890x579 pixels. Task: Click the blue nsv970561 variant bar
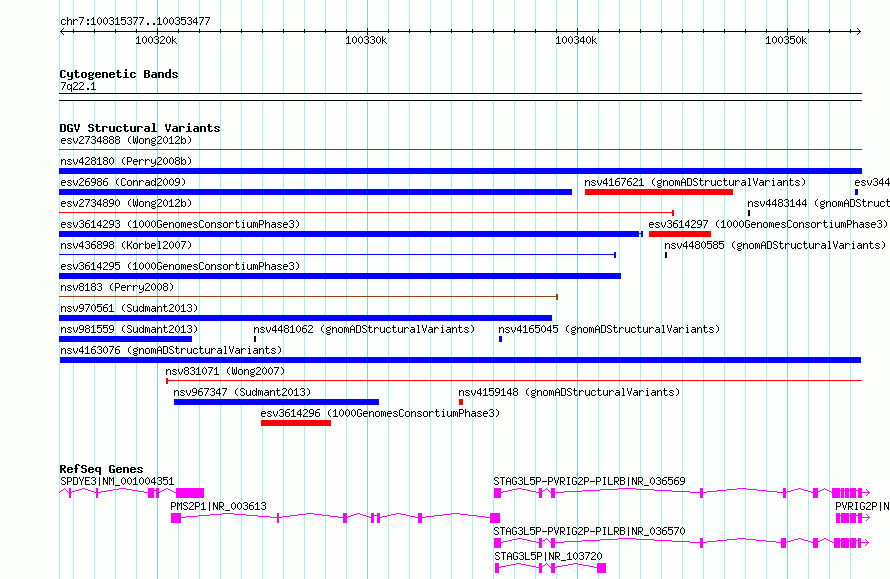point(305,318)
